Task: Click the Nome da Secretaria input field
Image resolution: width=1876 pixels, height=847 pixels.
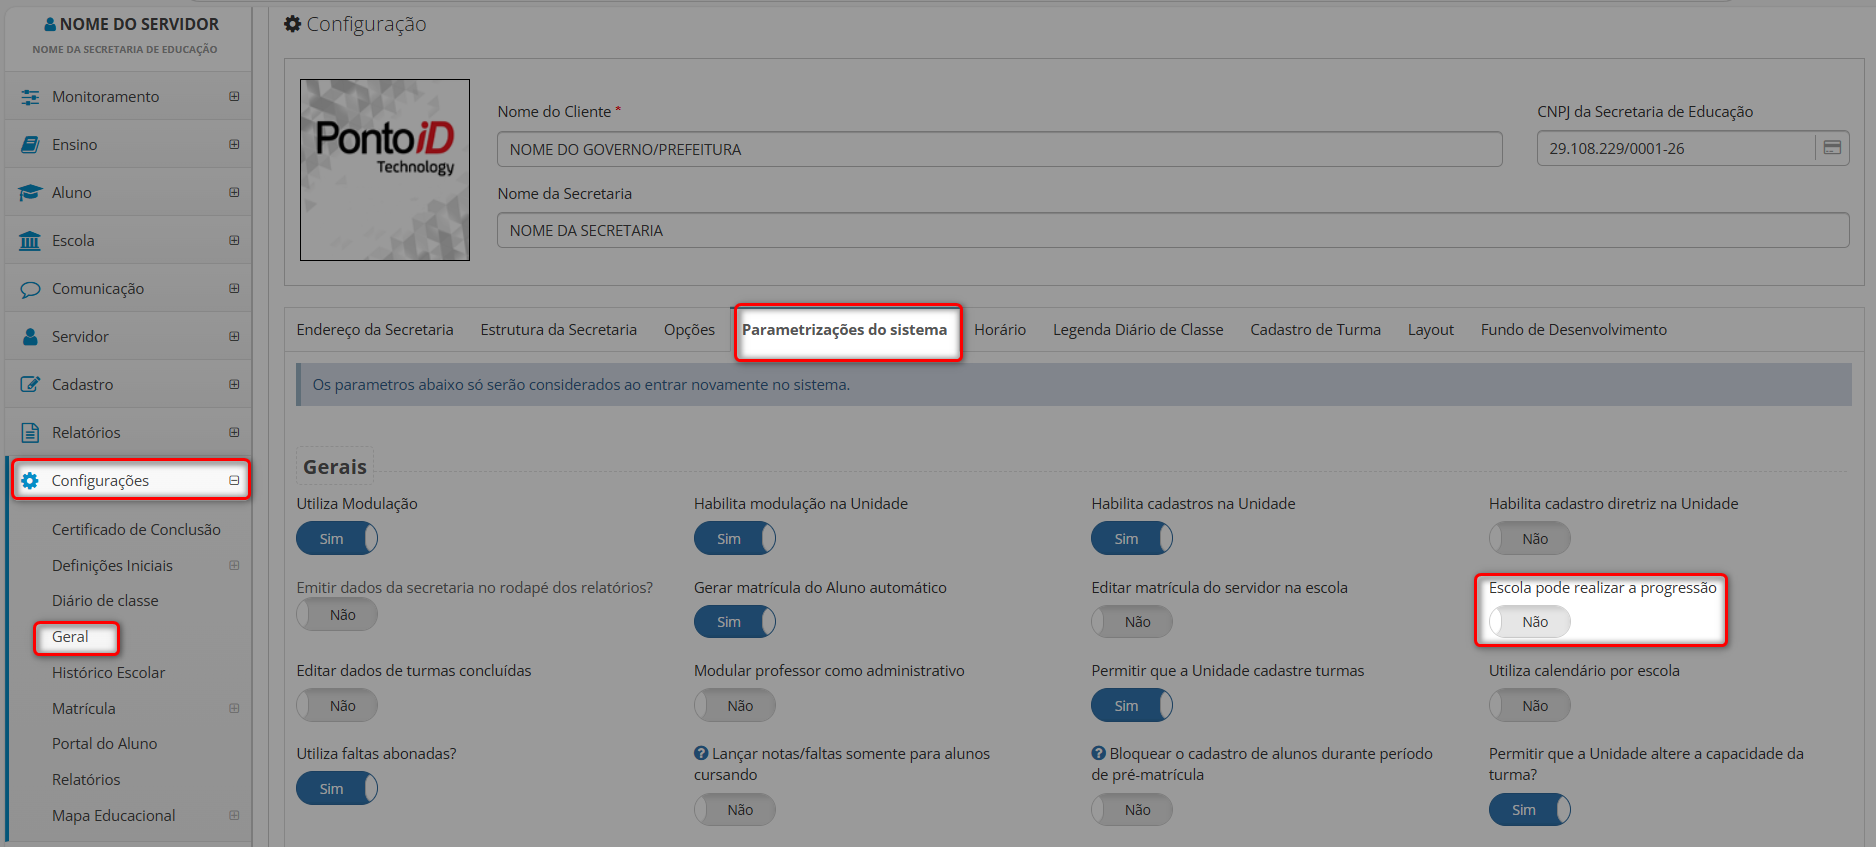Action: point(1172,231)
